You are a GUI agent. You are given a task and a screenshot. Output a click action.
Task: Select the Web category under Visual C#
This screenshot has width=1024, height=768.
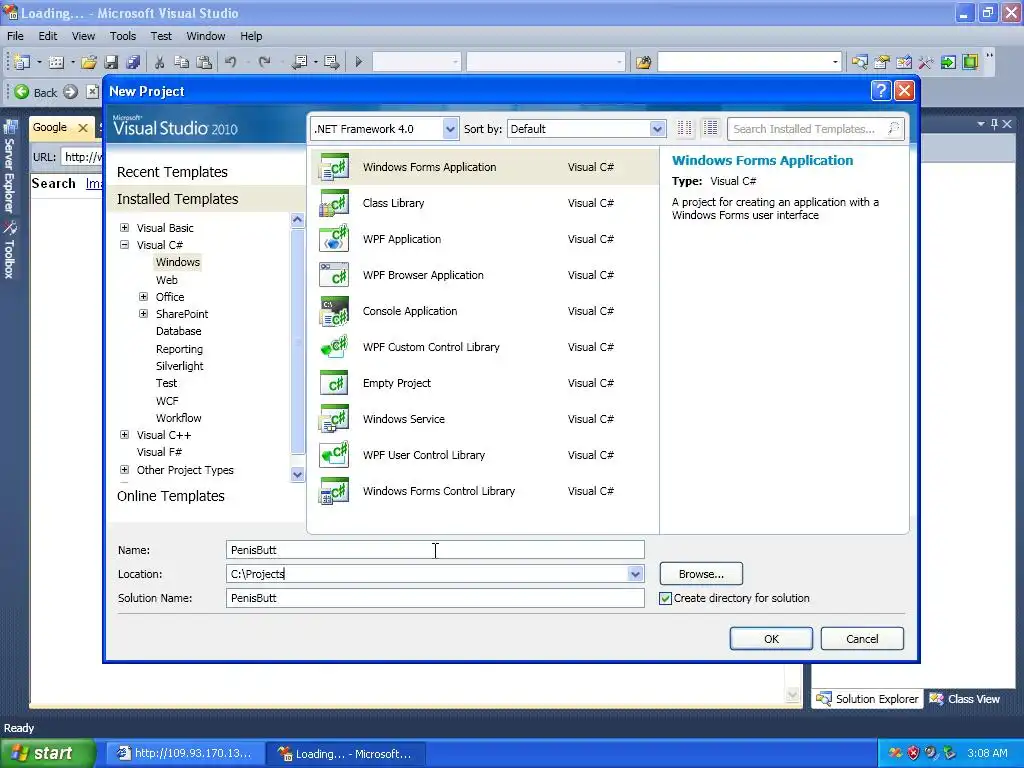[167, 280]
